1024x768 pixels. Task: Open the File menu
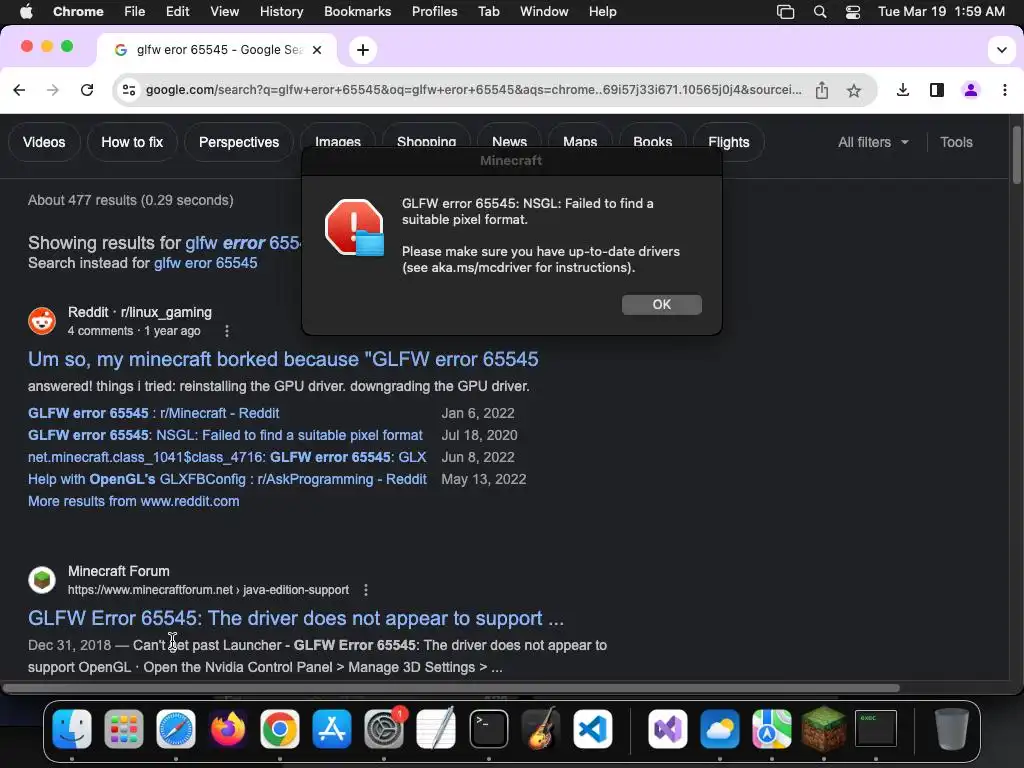tap(135, 12)
